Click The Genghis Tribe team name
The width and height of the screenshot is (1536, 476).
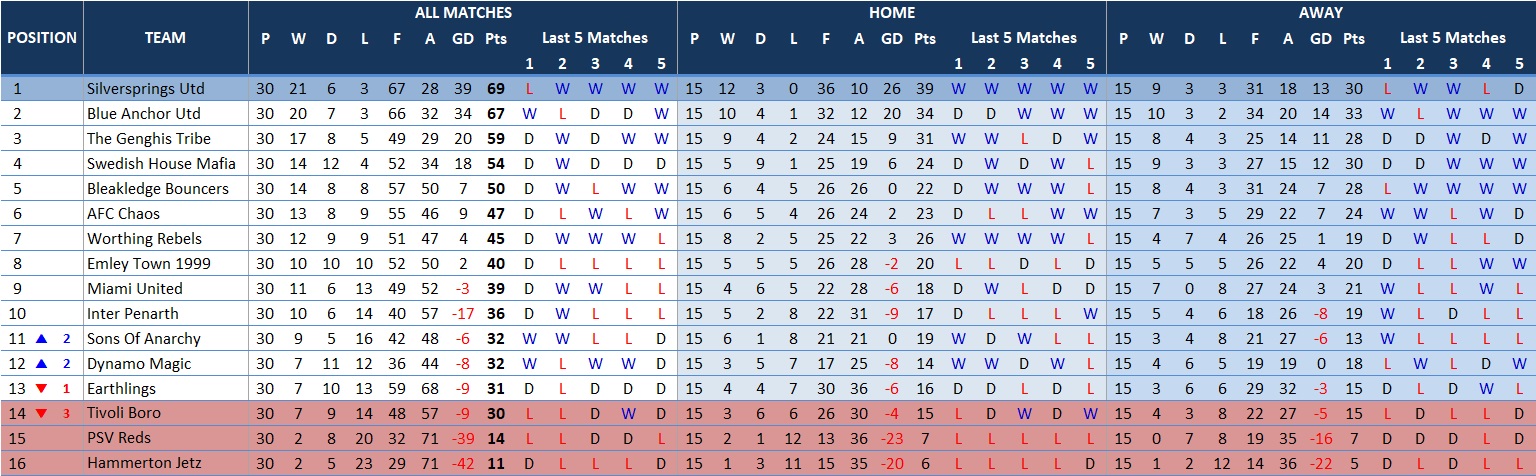148,138
